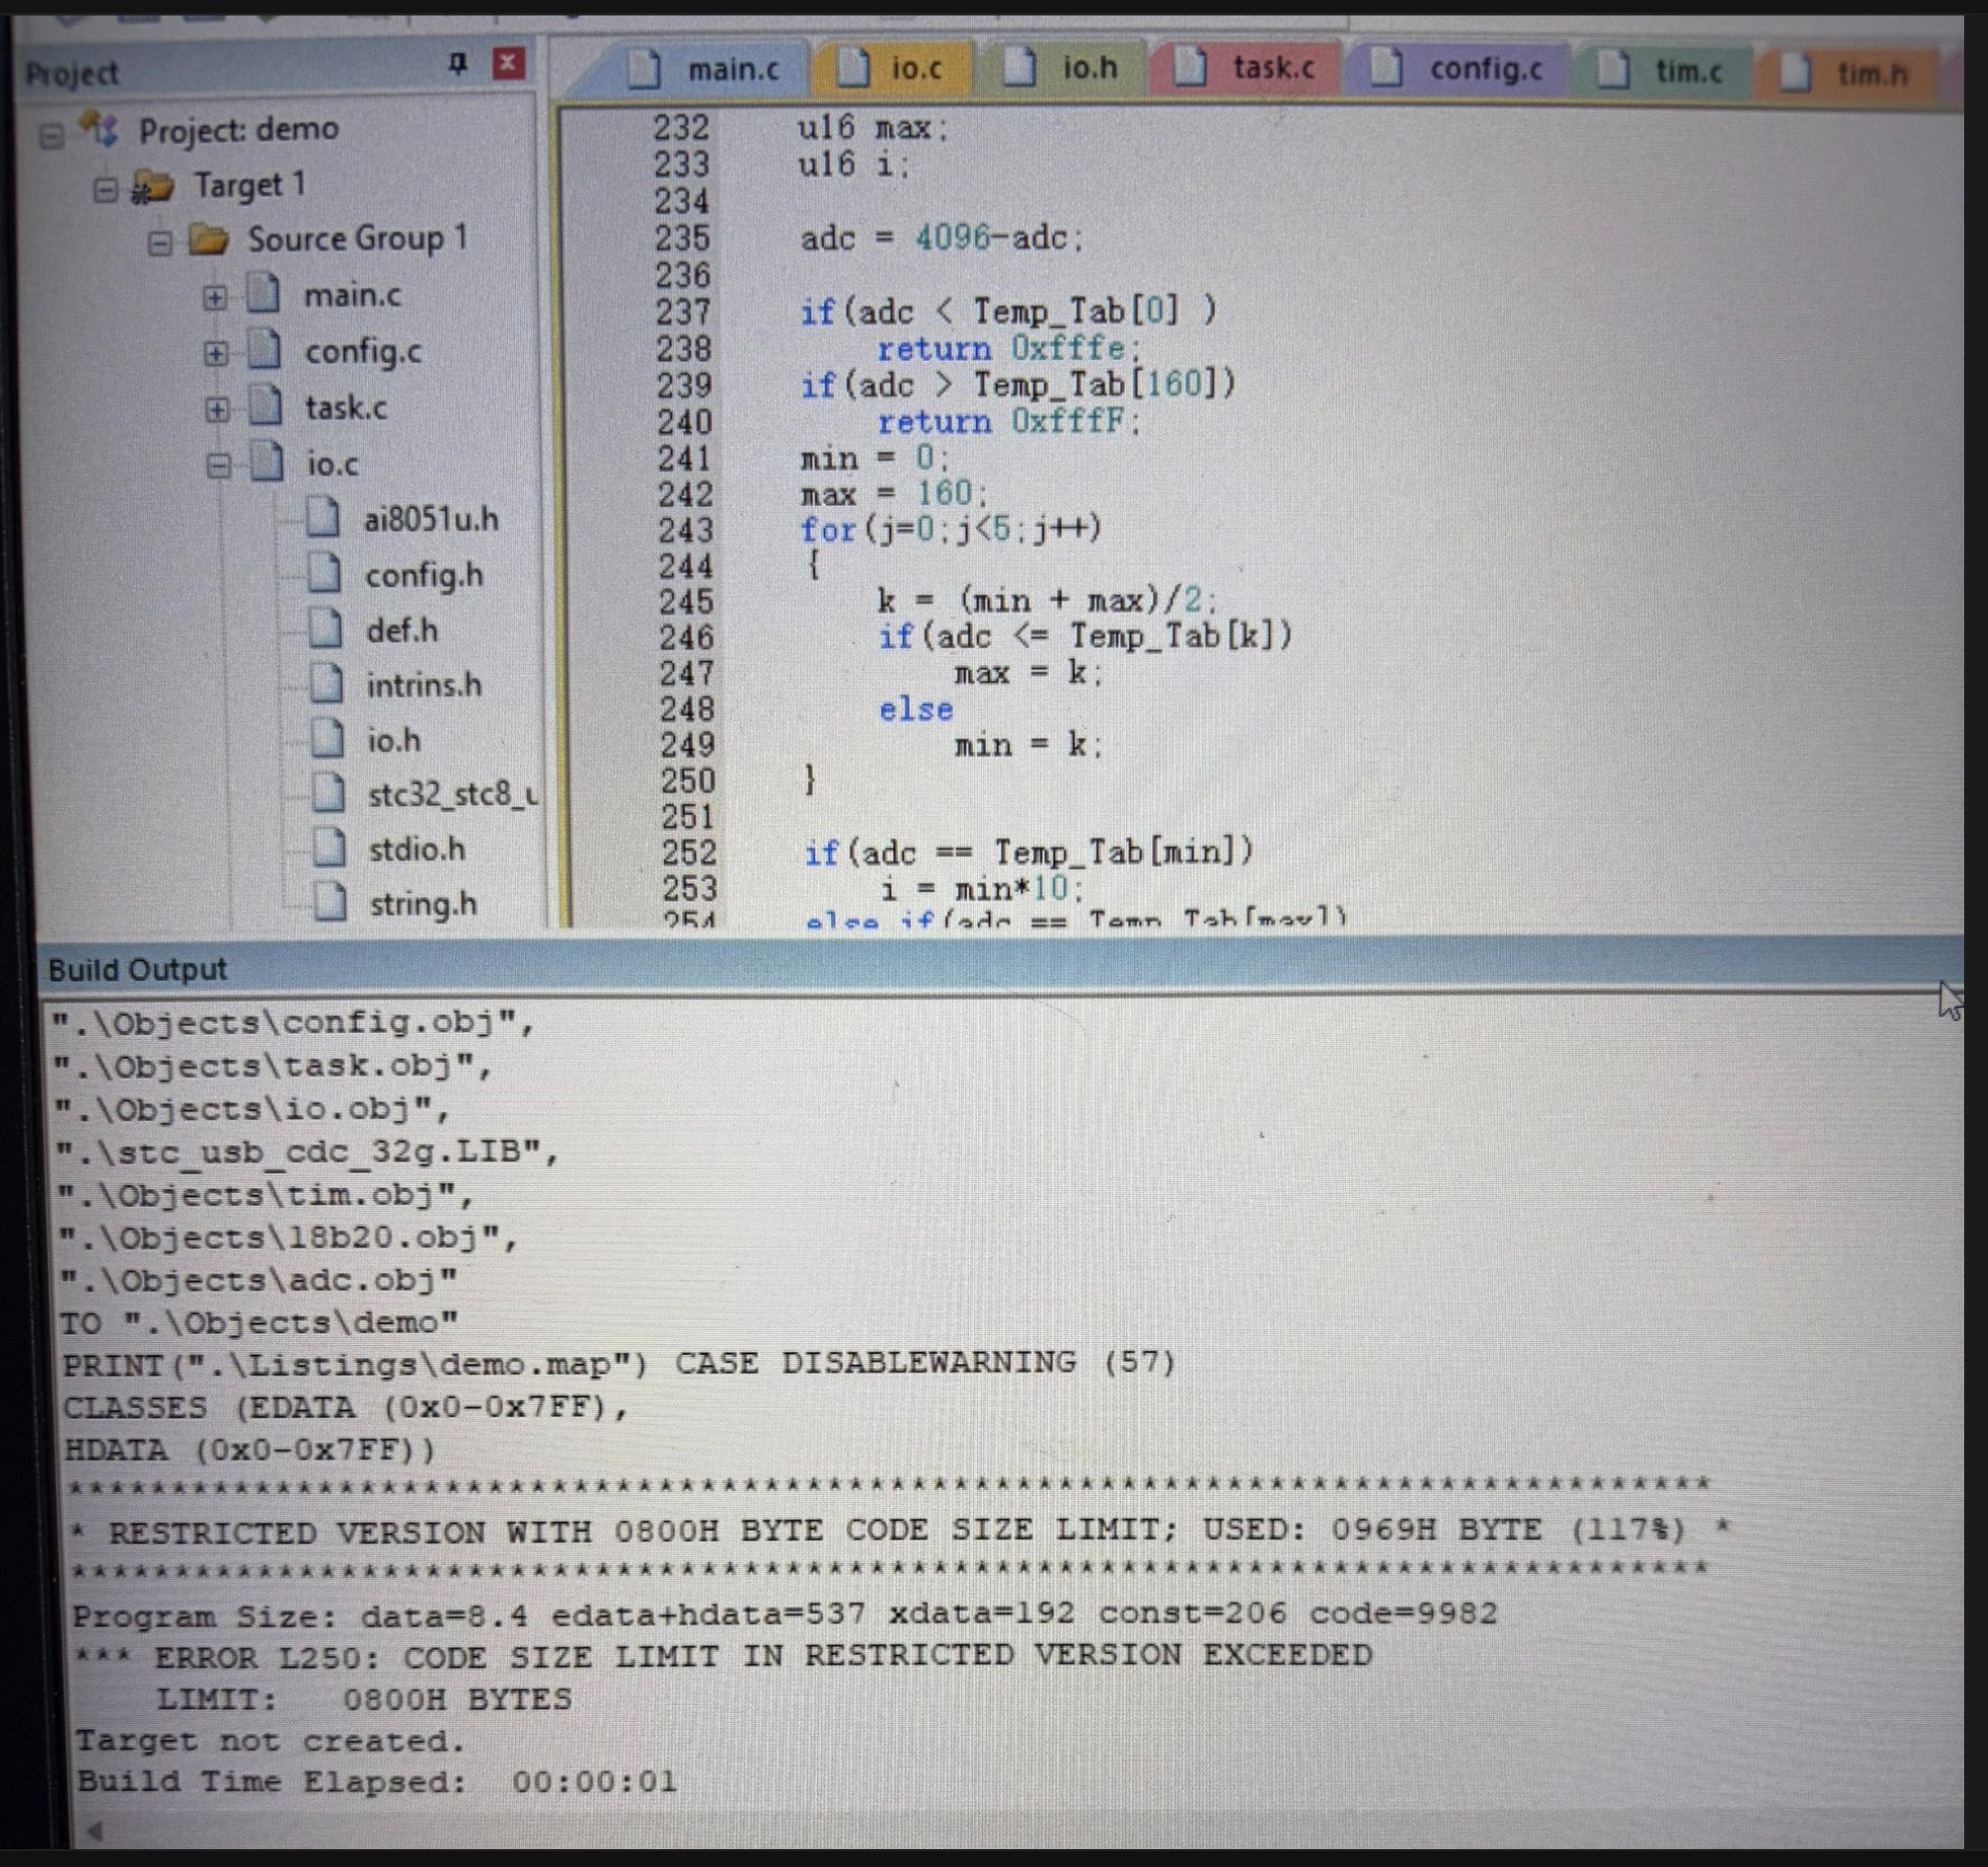Viewport: 1988px width, 1867px height.
Task: Collapse the Project: demo tree node
Action: click(50, 134)
